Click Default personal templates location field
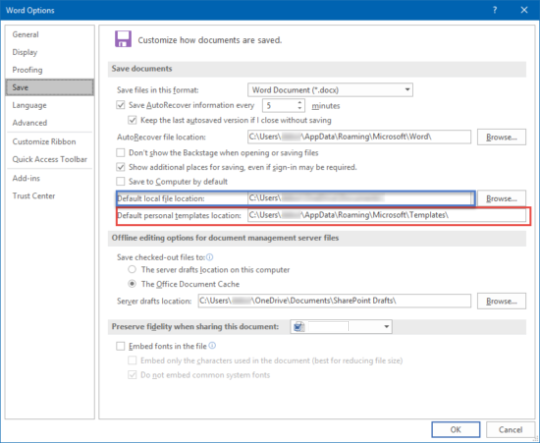This screenshot has height=443, width=540. (x=386, y=215)
